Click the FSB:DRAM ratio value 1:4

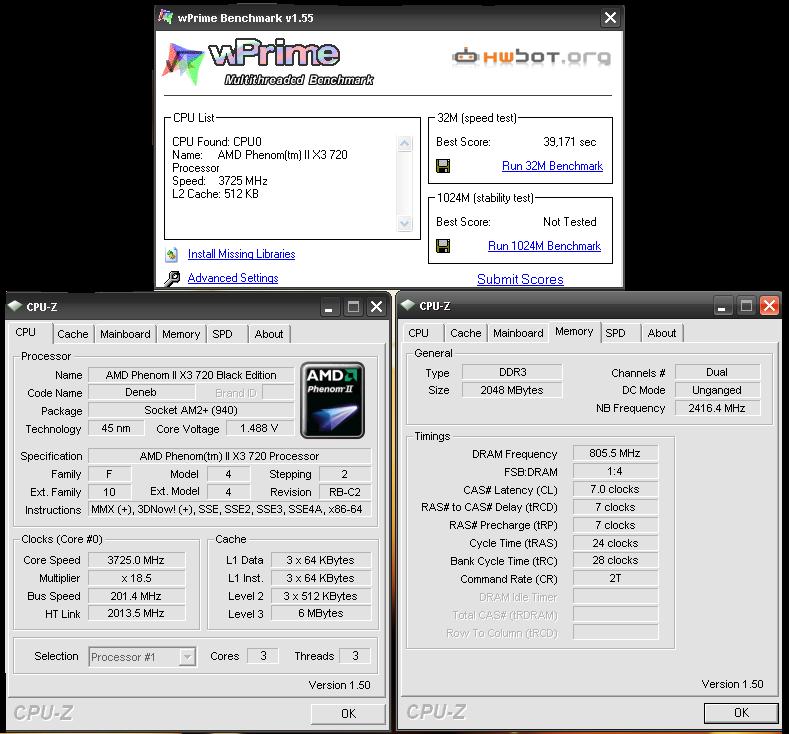(615, 471)
